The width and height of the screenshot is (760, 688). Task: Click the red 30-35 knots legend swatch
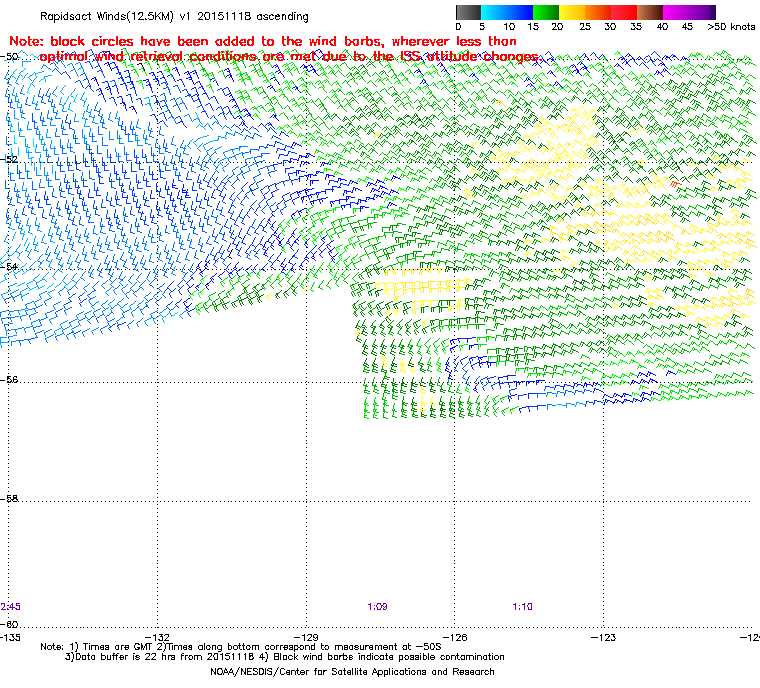[624, 12]
